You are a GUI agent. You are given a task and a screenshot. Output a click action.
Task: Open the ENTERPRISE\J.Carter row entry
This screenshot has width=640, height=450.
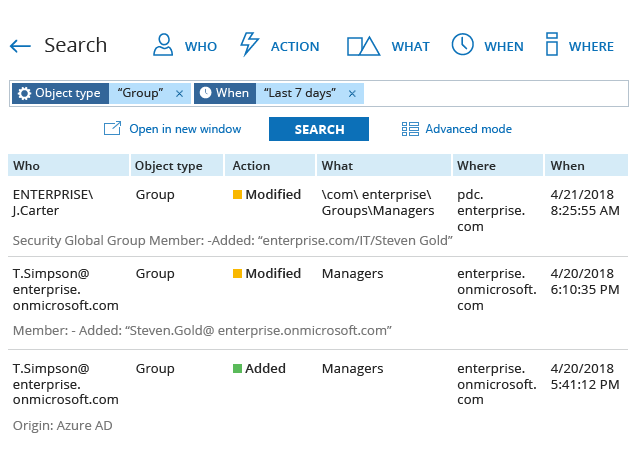coord(52,202)
